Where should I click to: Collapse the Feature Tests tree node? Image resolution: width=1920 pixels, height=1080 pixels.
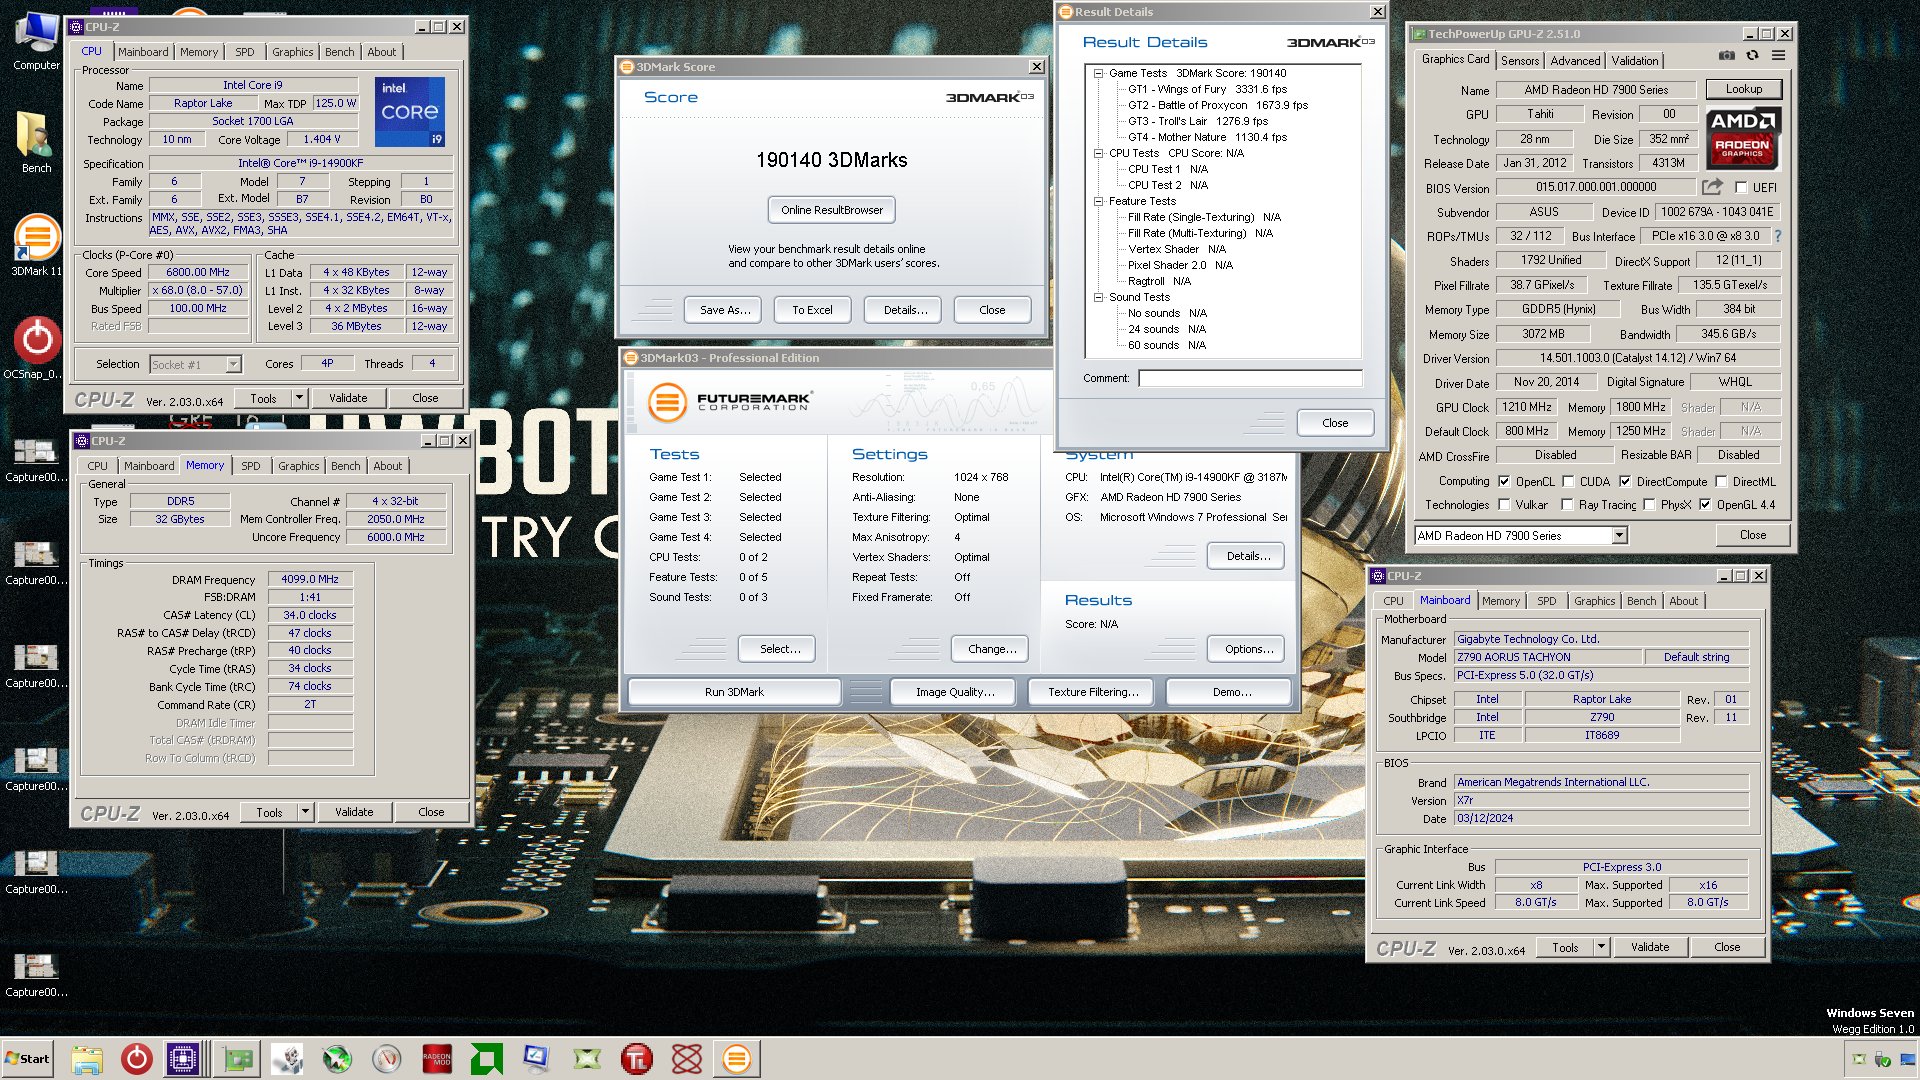pyautogui.click(x=1098, y=201)
